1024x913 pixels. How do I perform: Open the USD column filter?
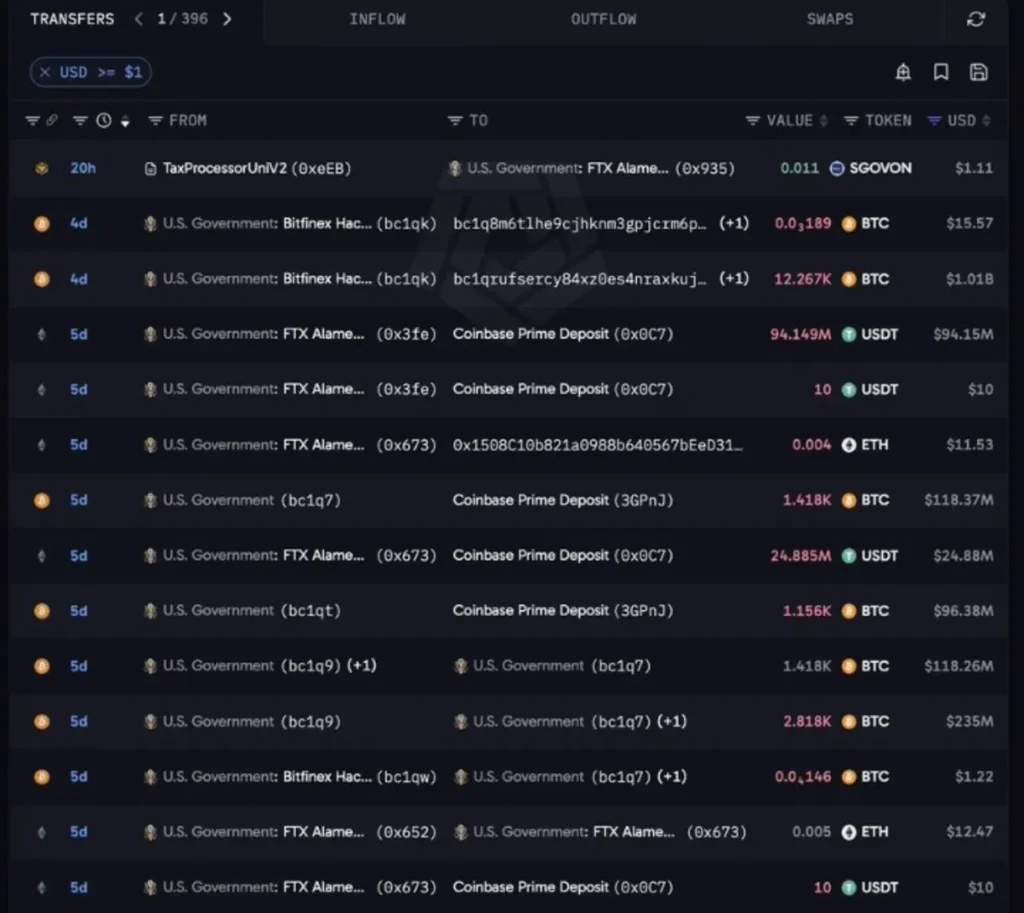(x=935, y=120)
